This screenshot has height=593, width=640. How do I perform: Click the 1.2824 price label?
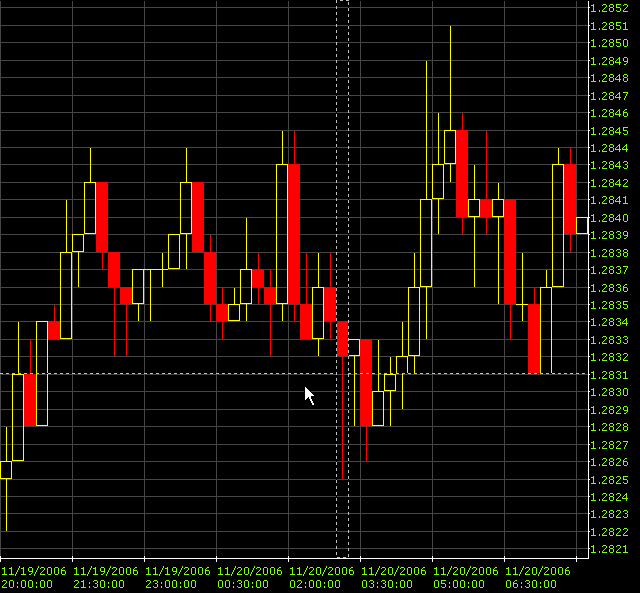609,497
